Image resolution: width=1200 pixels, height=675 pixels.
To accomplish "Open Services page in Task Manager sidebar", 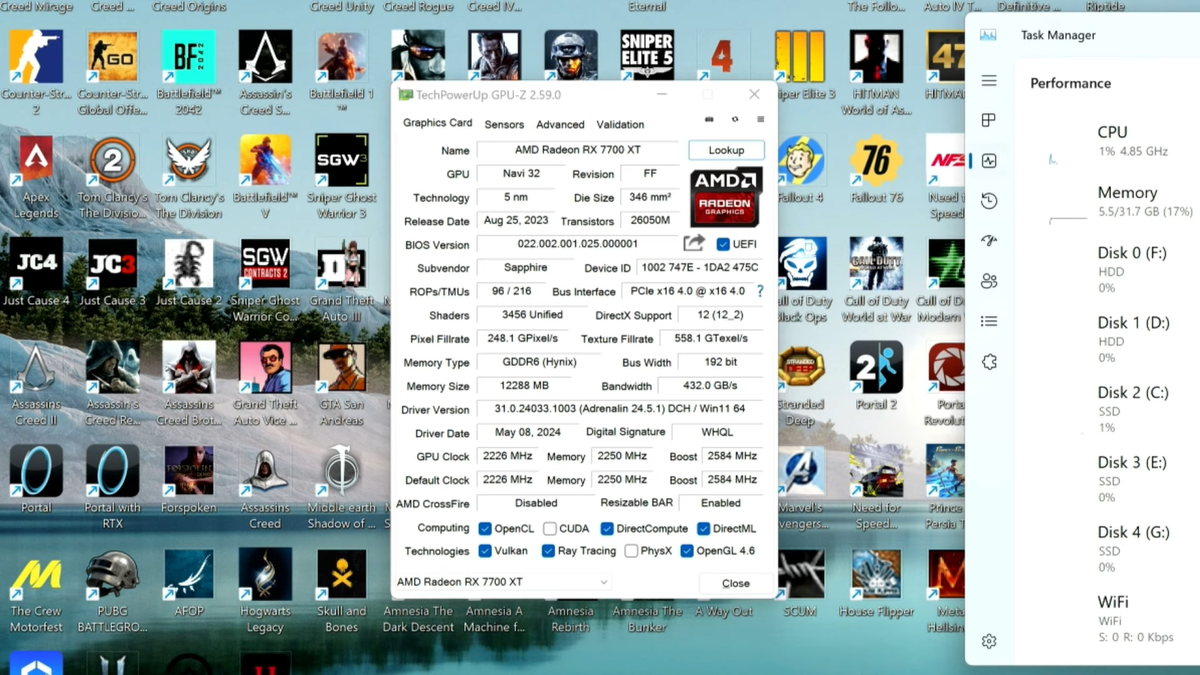I will pos(989,362).
